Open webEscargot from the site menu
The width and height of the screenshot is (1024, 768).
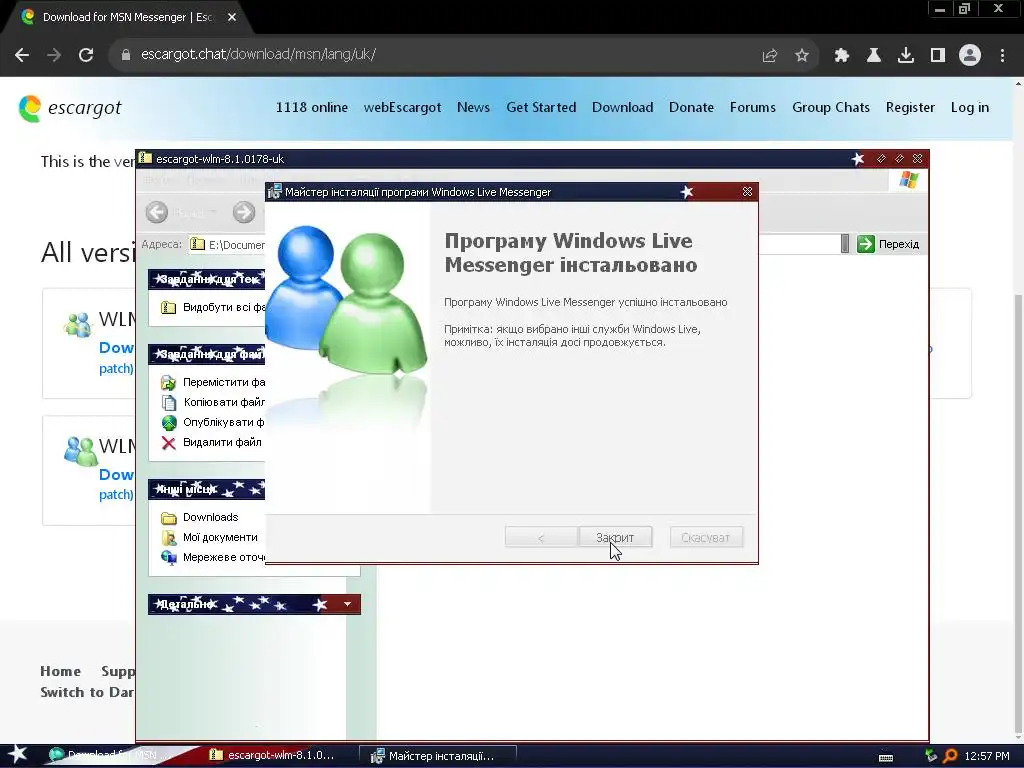402,107
